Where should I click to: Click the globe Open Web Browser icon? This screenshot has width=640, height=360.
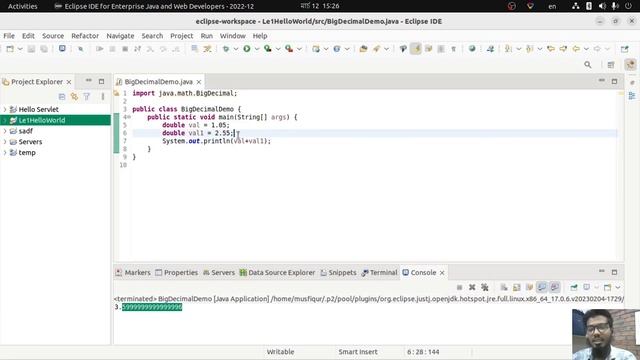pyautogui.click(x=472, y=49)
